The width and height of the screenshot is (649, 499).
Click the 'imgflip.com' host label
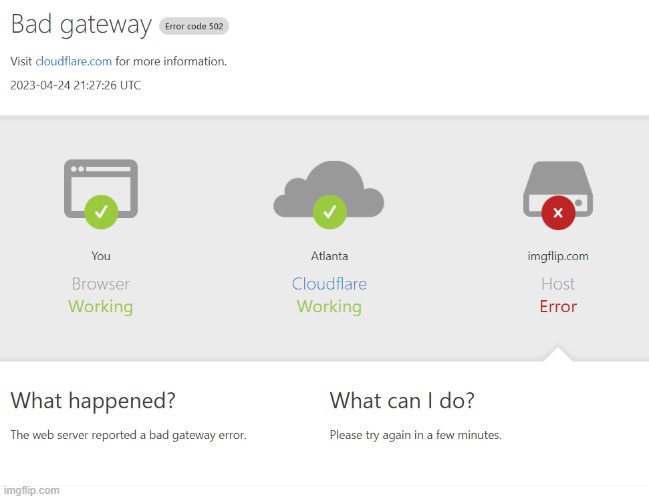[x=558, y=256]
